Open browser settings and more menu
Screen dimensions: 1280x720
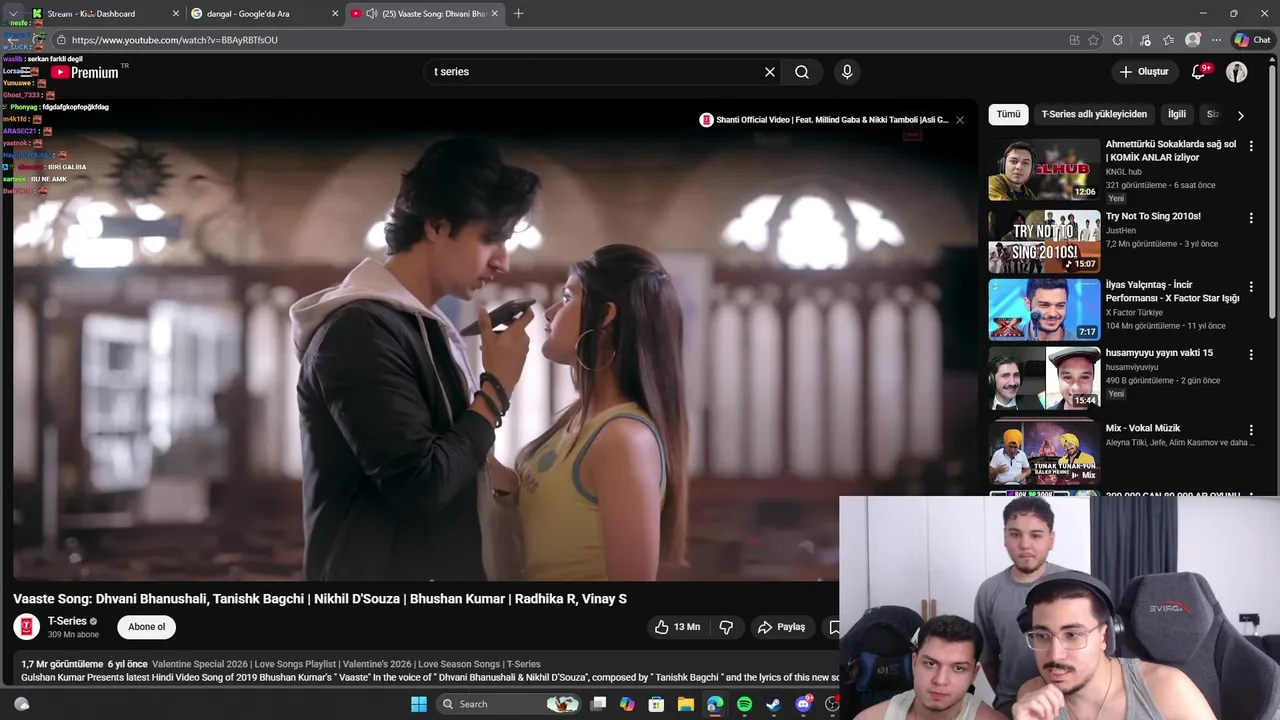(1216, 40)
